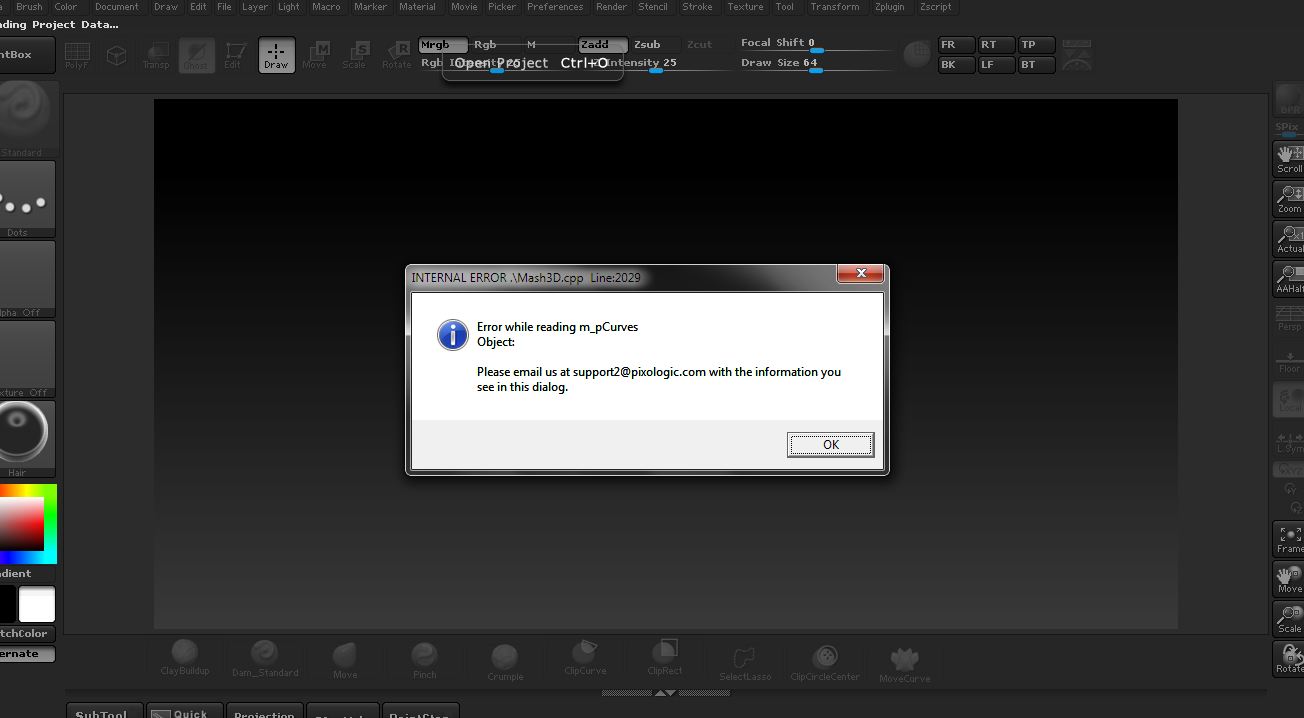This screenshot has height=718, width=1304.
Task: Select the SelectLasso brush icon
Action: point(745,663)
